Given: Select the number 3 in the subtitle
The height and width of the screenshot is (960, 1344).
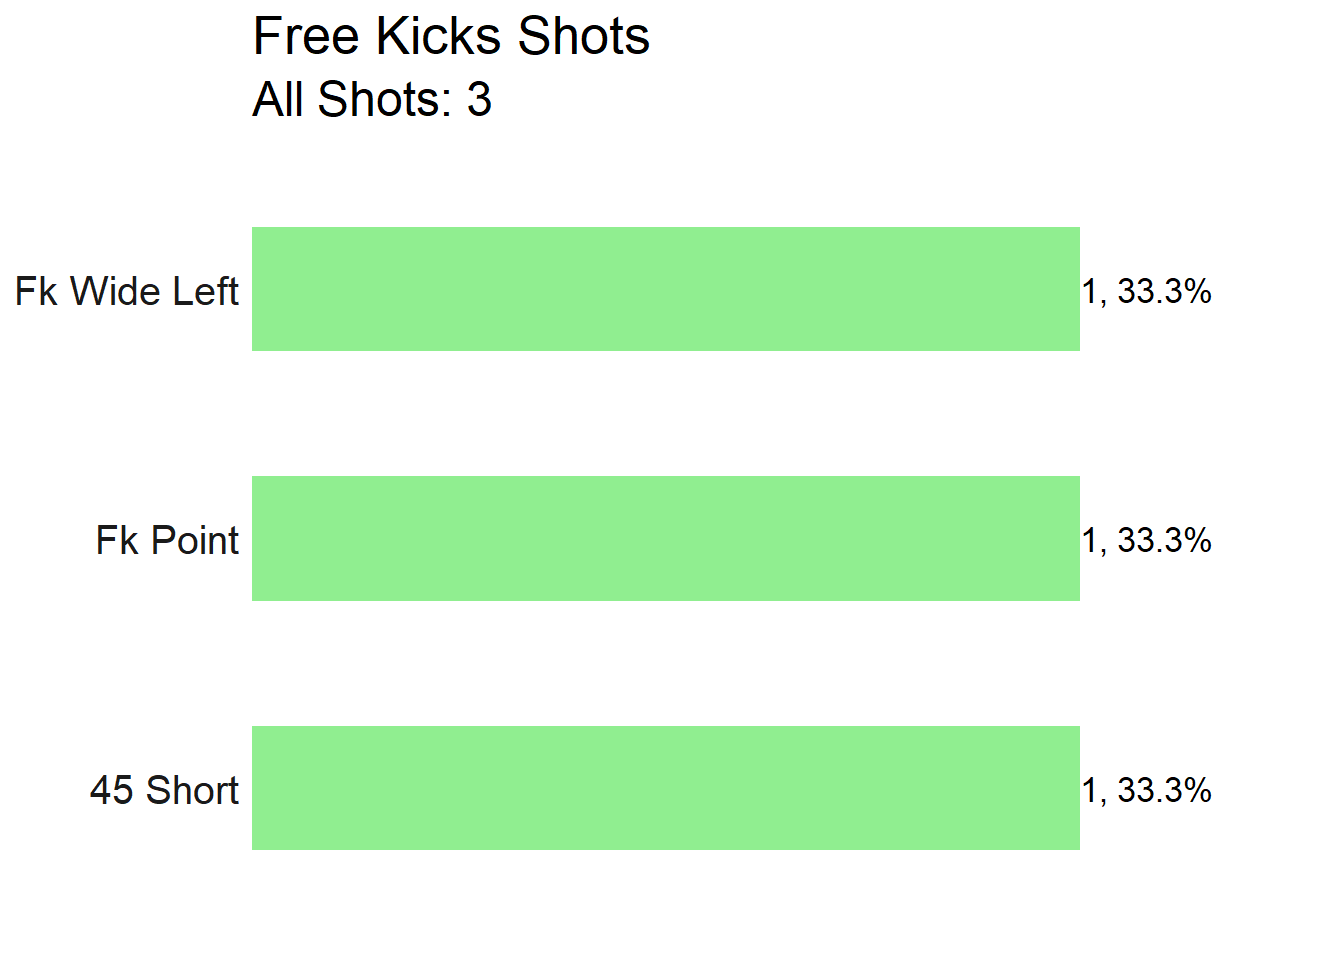Looking at the screenshot, I should 480,99.
